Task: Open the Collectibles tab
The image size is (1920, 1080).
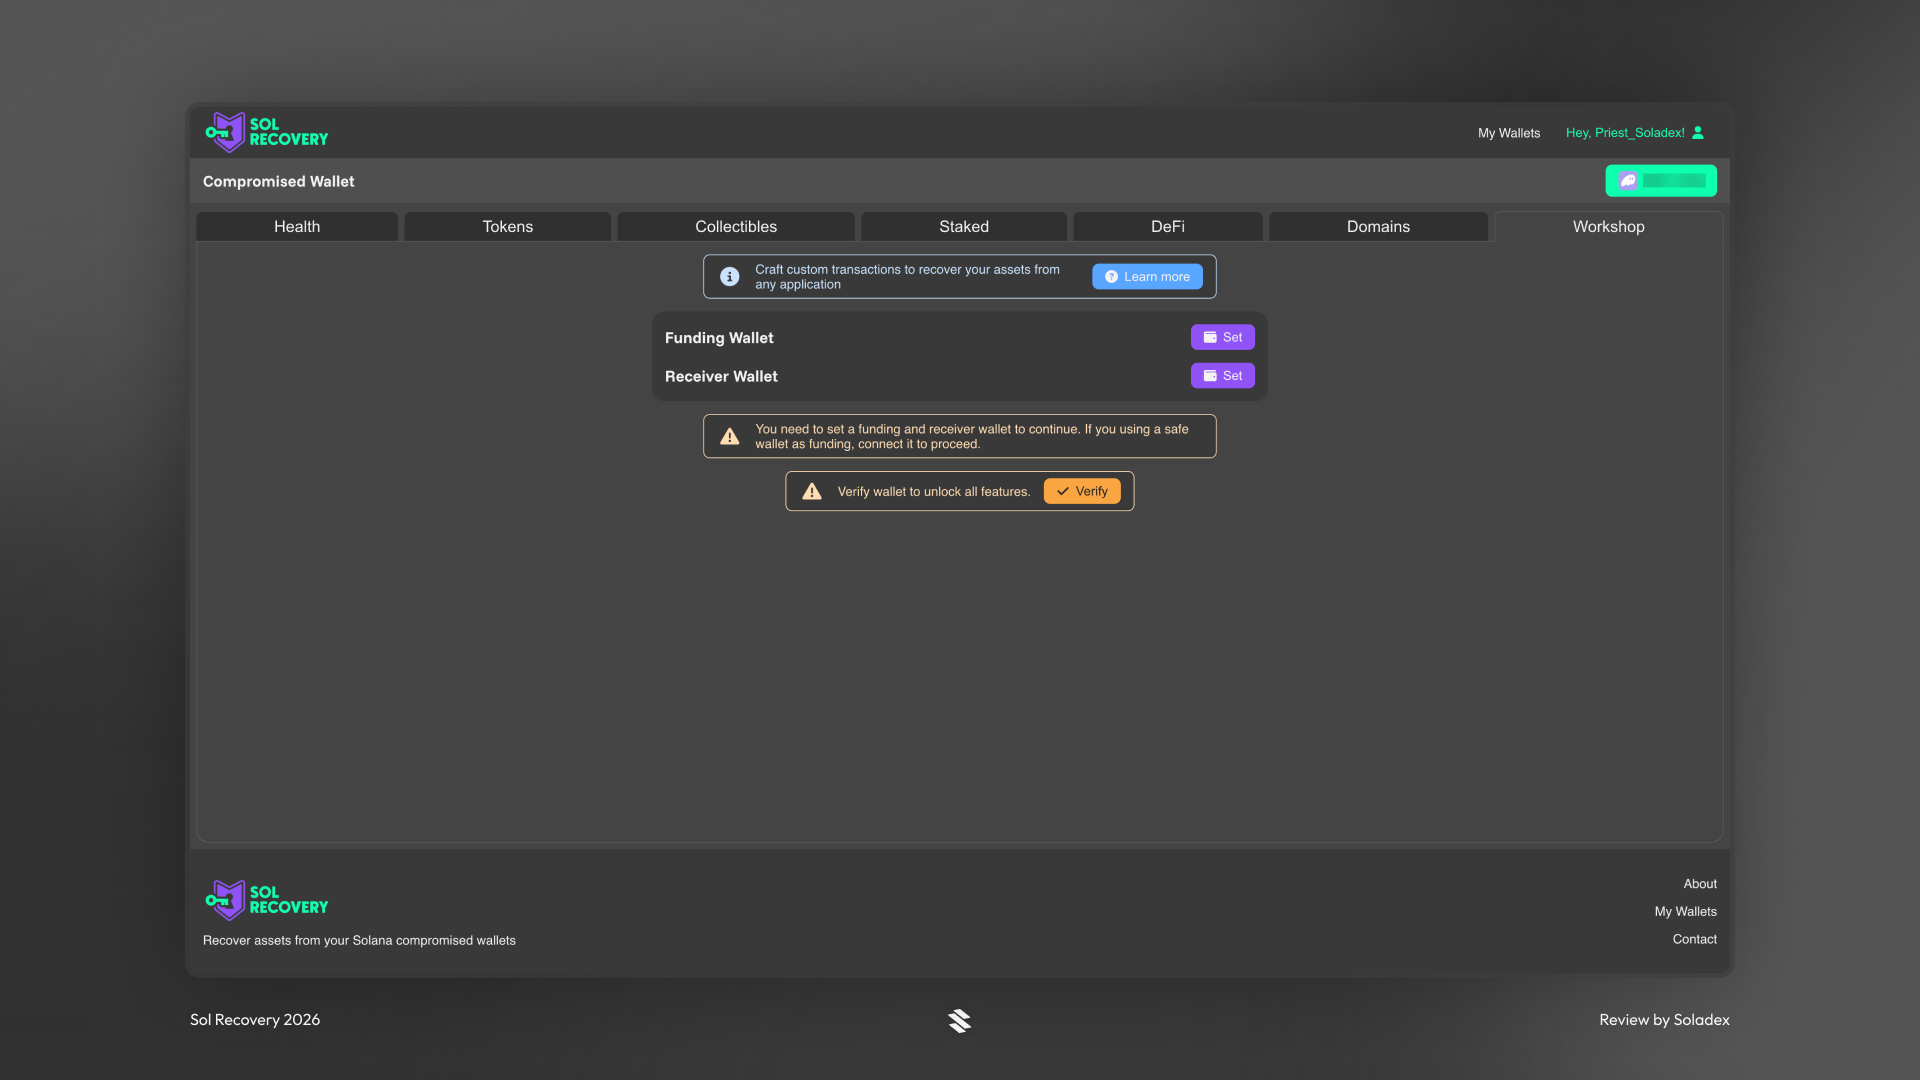Action: coord(735,226)
